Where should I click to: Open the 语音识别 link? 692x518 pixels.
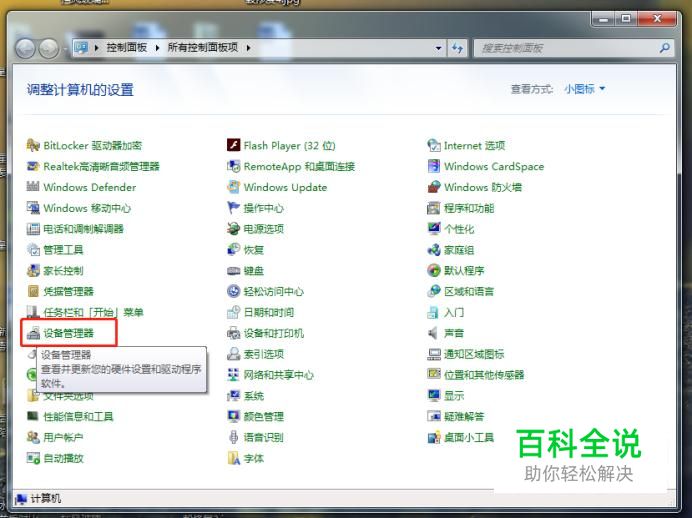264,437
